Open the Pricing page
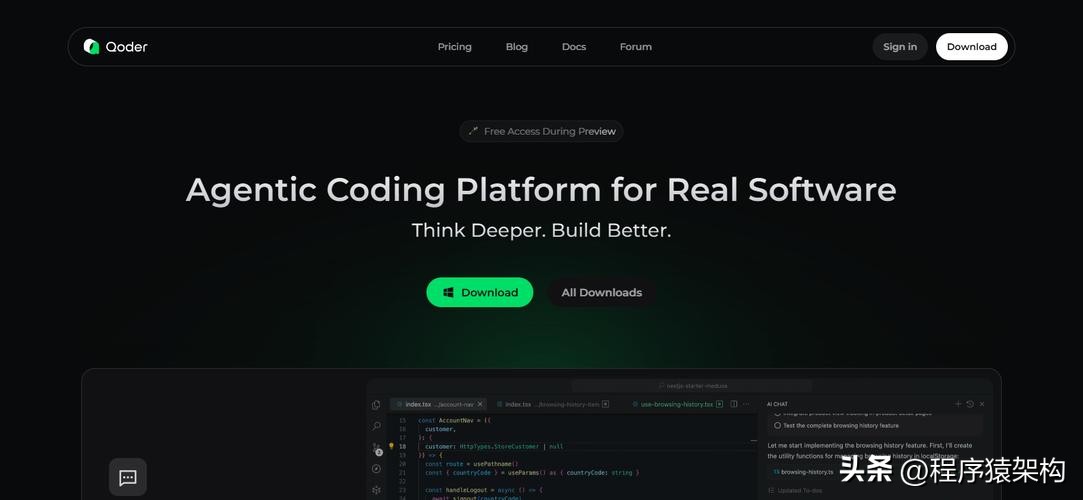Viewport: 1083px width, 500px height. pos(454,47)
